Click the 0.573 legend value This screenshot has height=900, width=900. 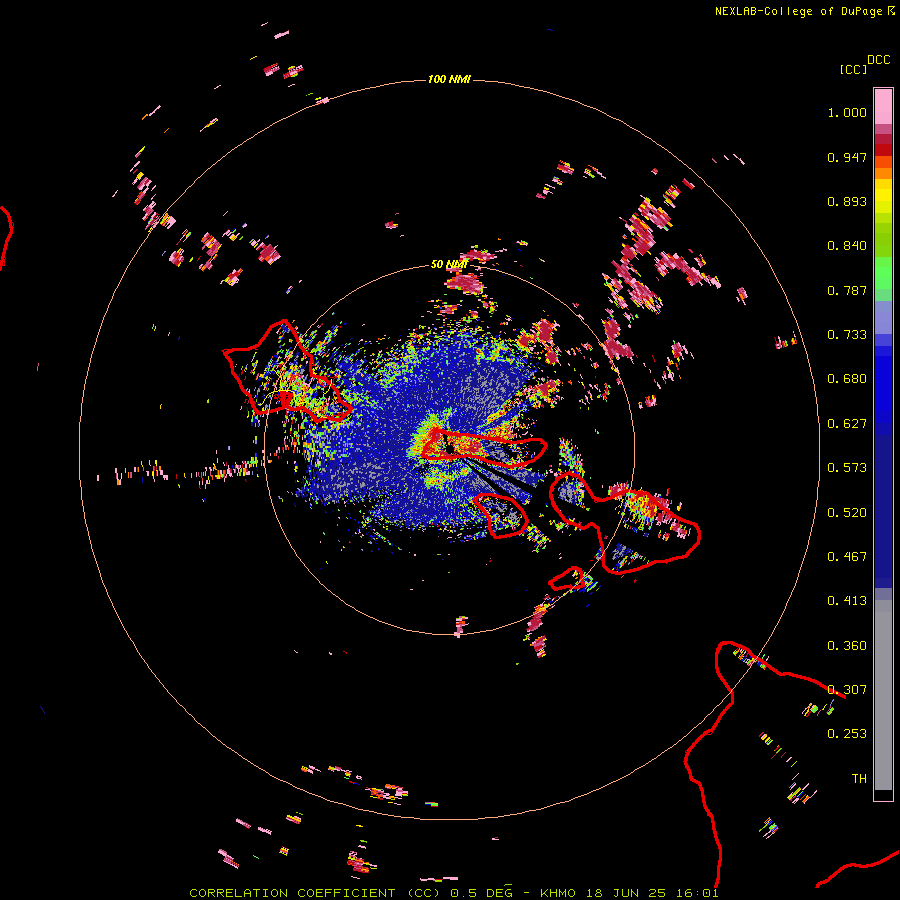tap(847, 468)
